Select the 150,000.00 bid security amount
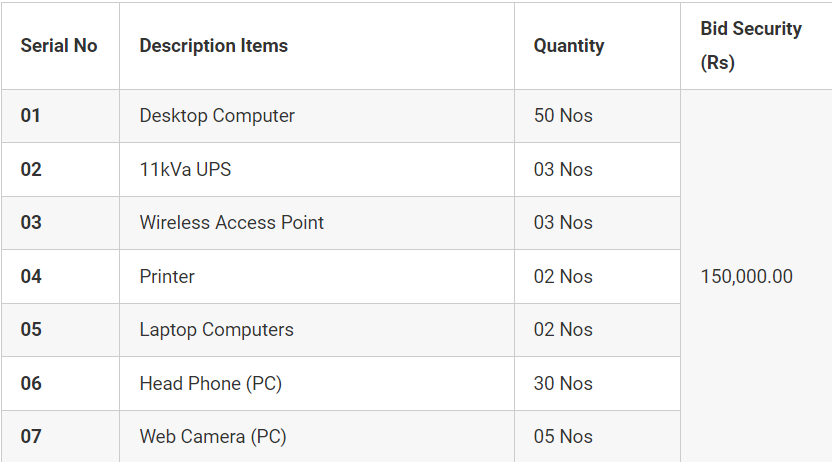Viewport: 832px width, 463px height. coord(747,277)
